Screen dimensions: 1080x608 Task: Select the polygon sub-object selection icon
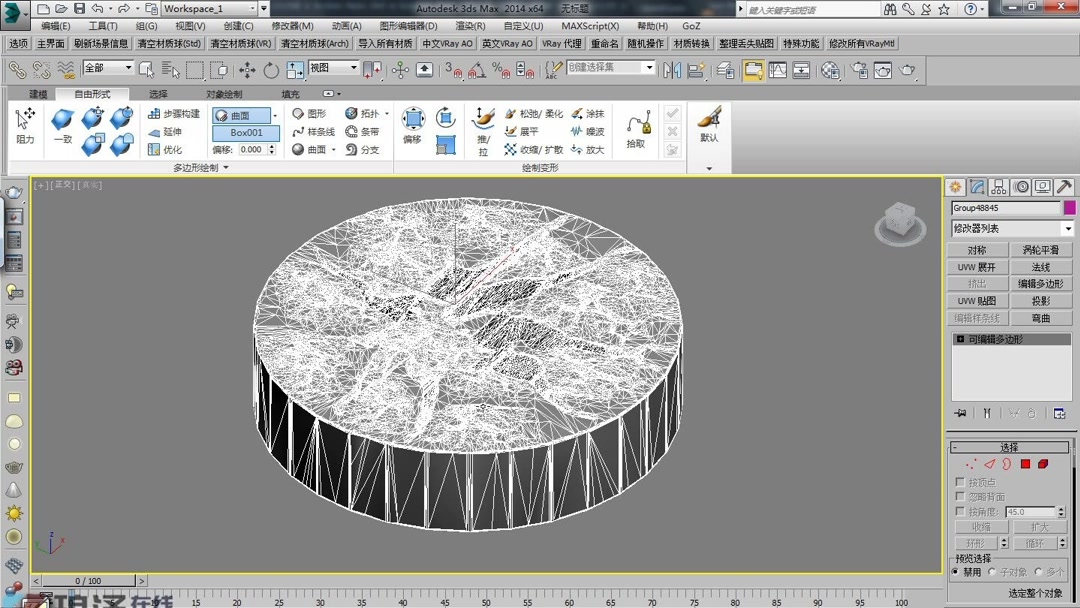1025,463
